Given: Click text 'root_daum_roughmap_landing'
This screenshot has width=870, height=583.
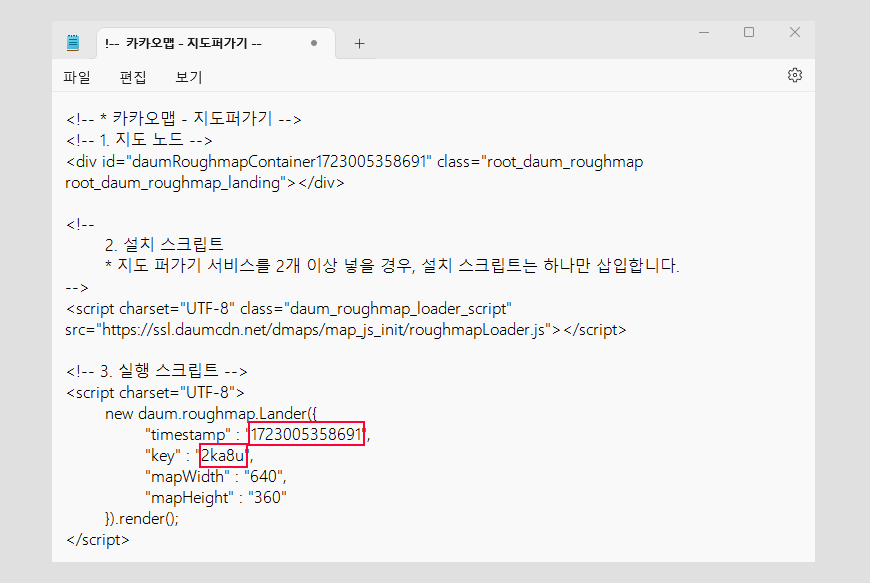Looking at the screenshot, I should click(x=173, y=183).
